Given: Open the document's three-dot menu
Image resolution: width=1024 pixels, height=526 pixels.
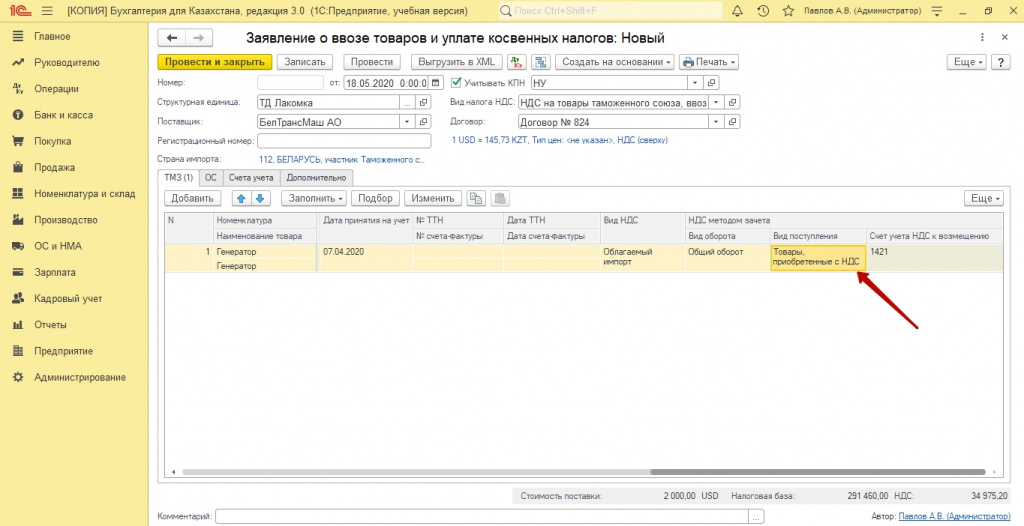Looking at the screenshot, I should coord(983,37).
